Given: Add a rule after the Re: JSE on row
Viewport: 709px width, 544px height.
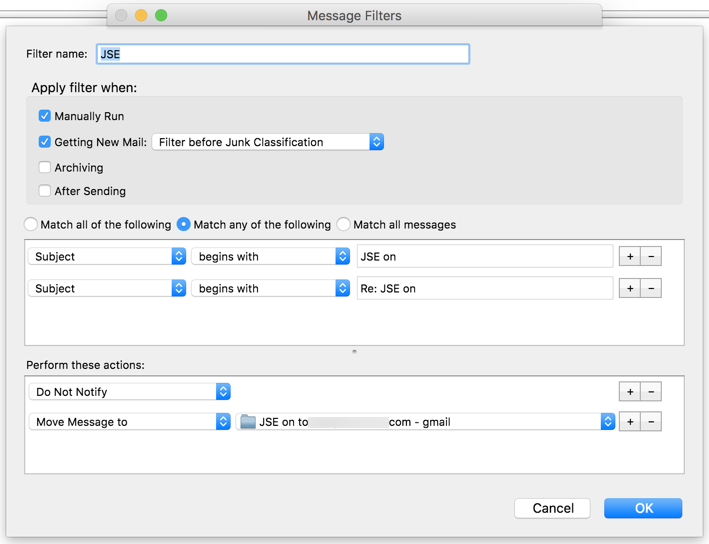Looking at the screenshot, I should [629, 289].
